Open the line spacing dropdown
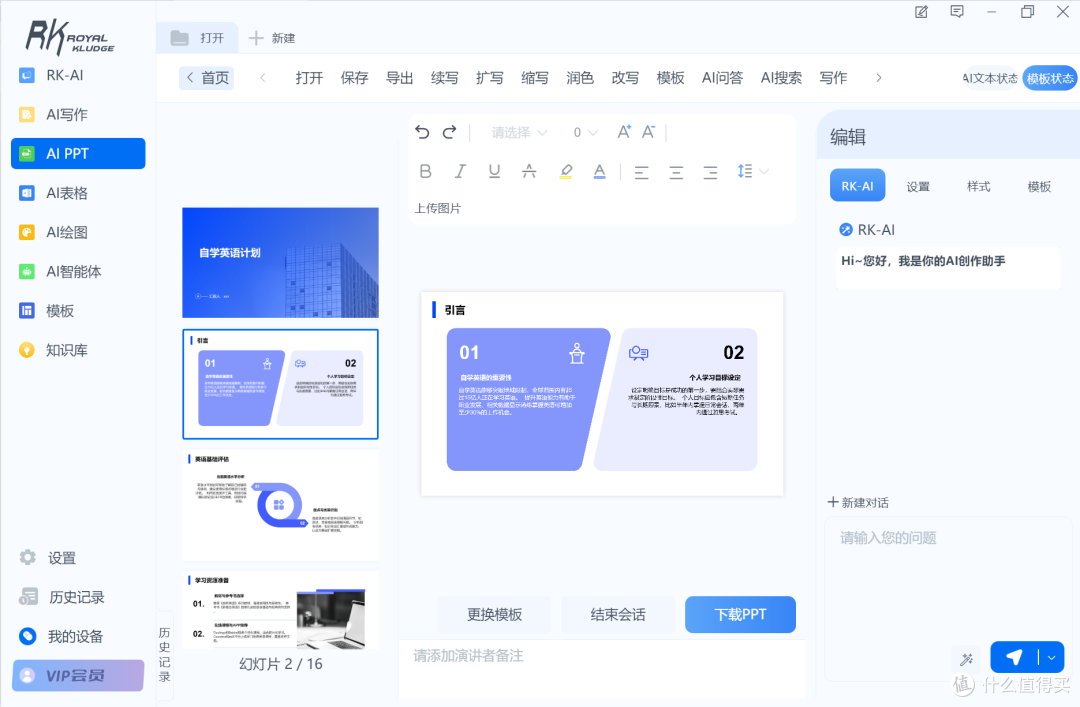Image resolution: width=1080 pixels, height=707 pixels. [752, 171]
